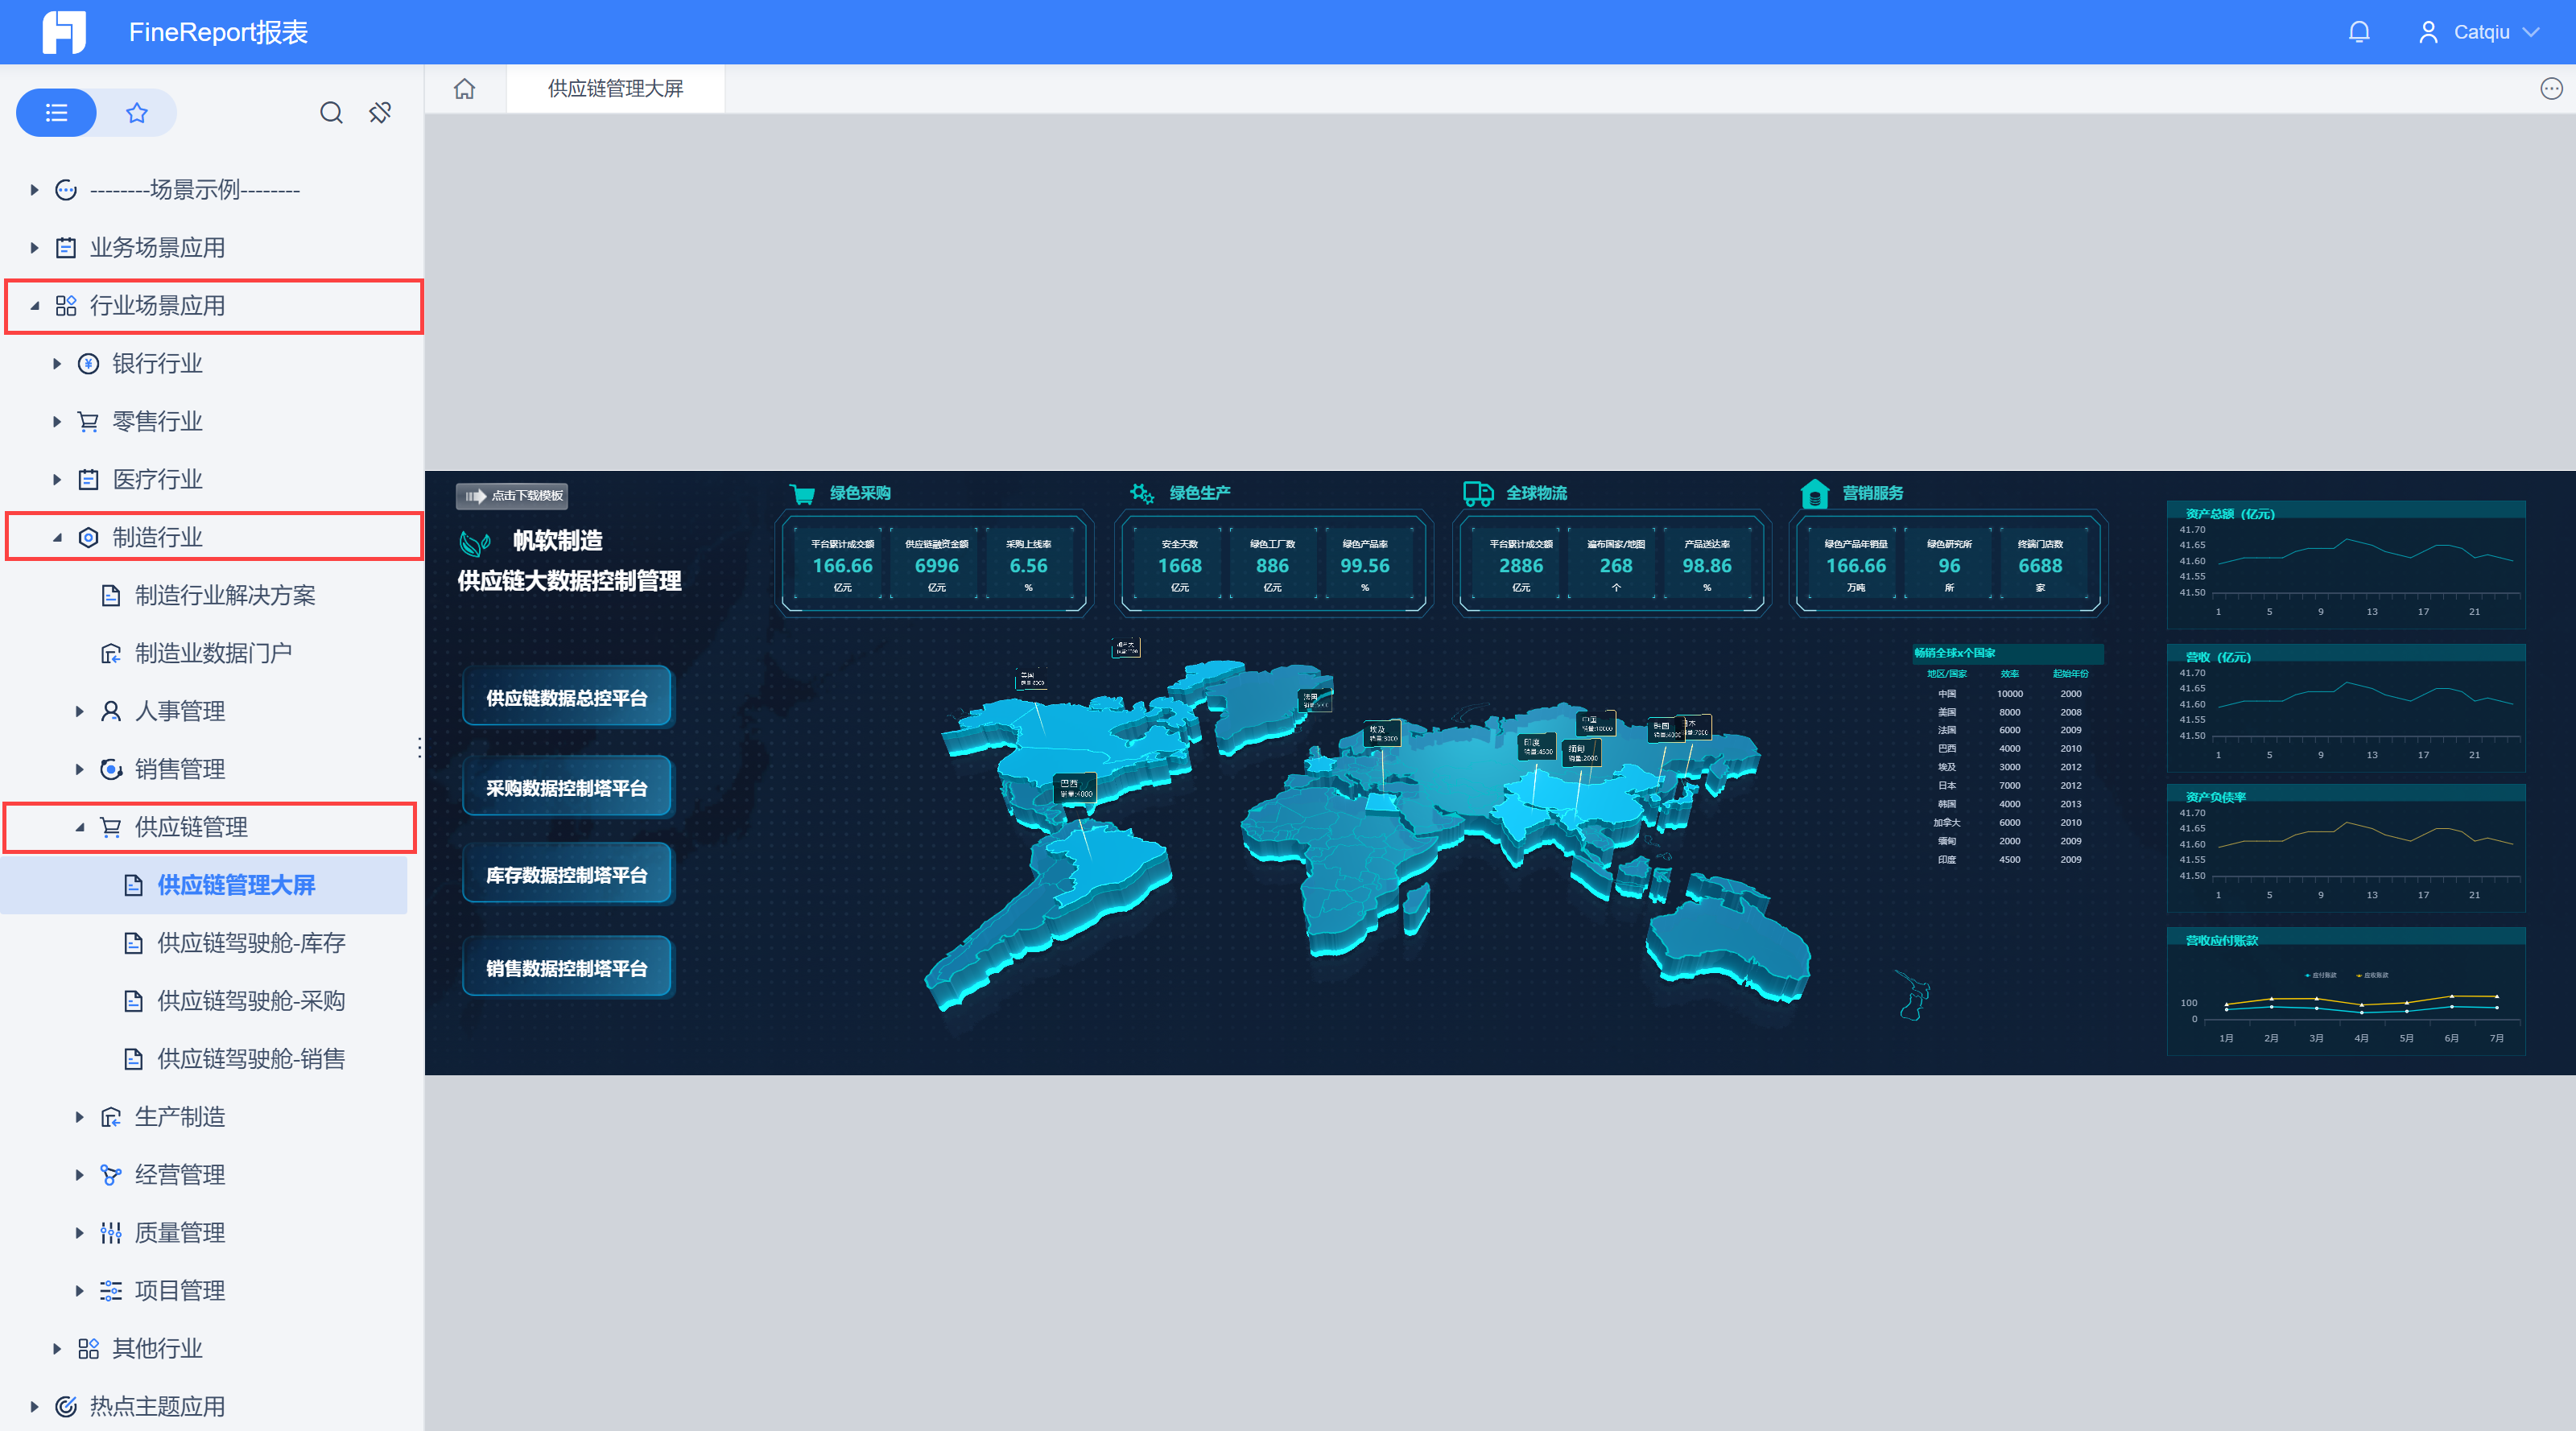
Task: Open 制造业数据门户 in the tree
Action: coord(213,653)
